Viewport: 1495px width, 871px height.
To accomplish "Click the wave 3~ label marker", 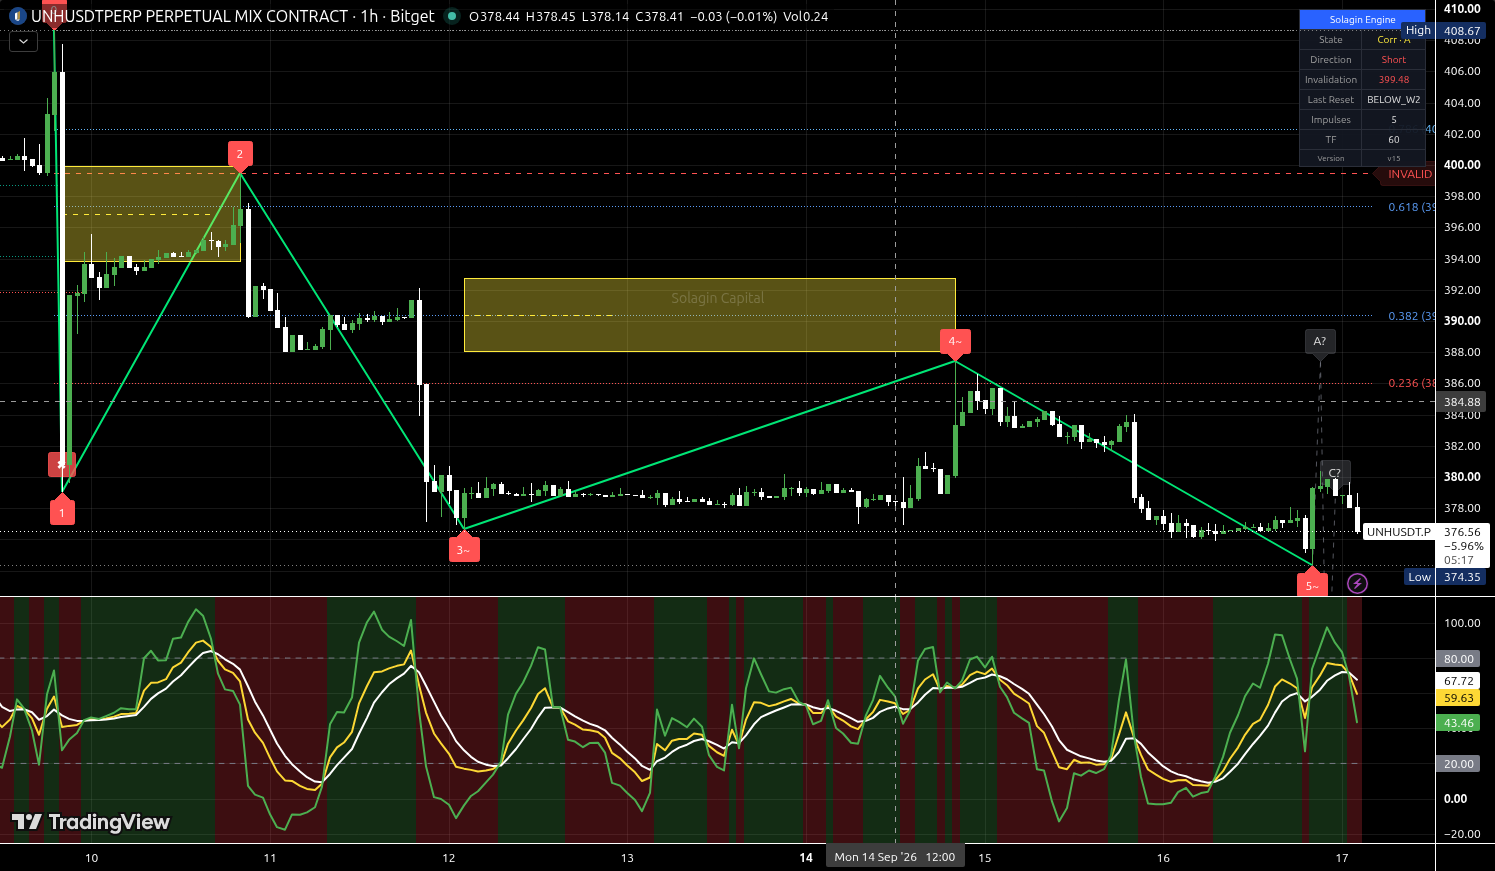I will (464, 549).
